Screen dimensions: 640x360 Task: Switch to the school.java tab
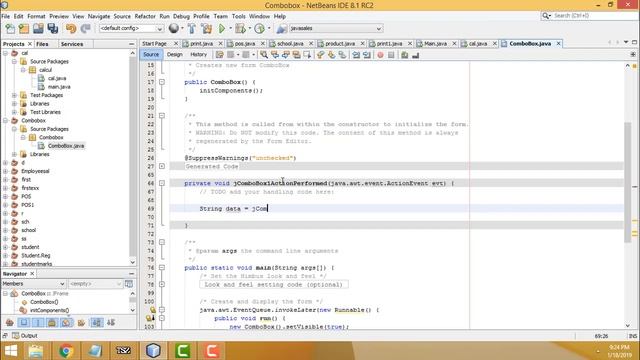point(290,43)
